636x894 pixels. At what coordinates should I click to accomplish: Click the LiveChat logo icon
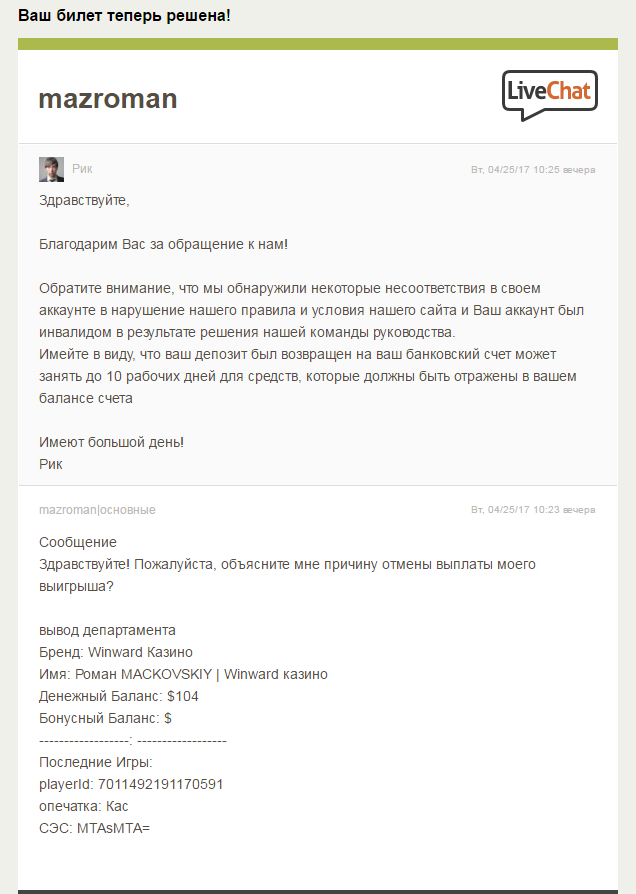(549, 95)
